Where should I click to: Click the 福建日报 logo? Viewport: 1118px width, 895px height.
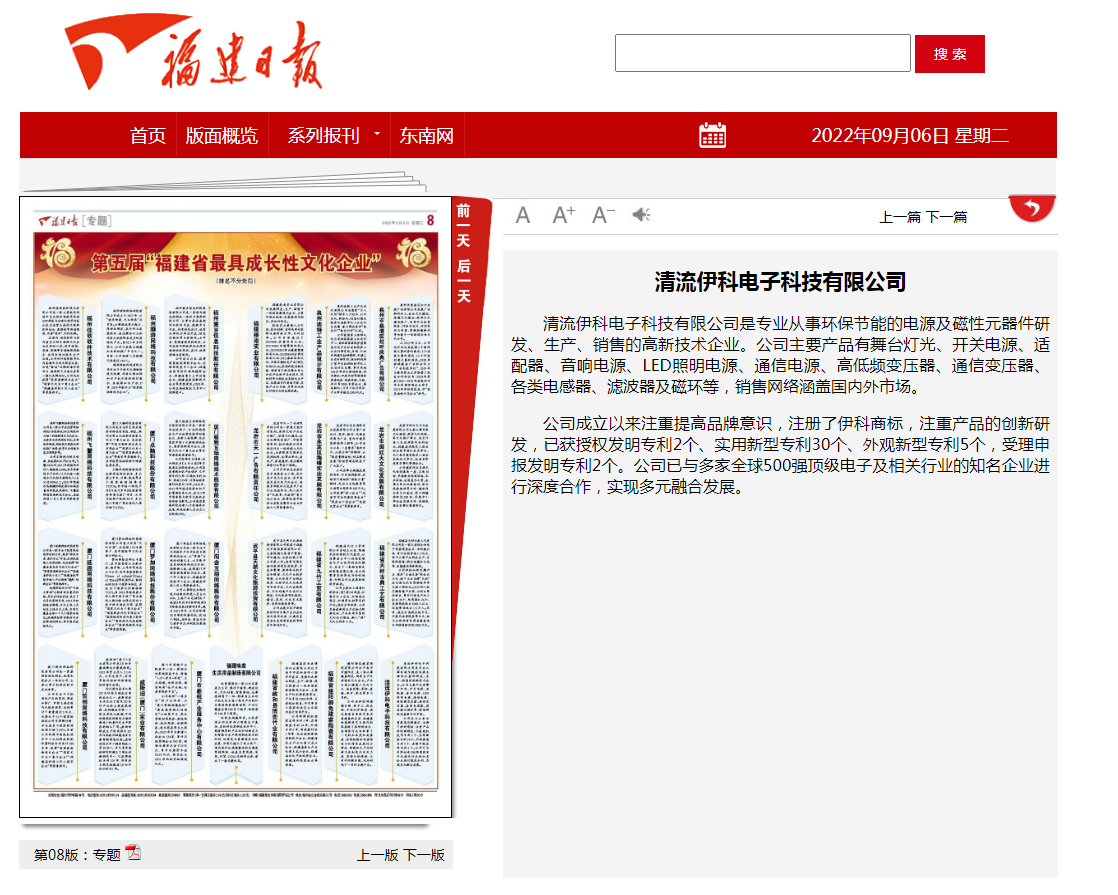(x=194, y=53)
